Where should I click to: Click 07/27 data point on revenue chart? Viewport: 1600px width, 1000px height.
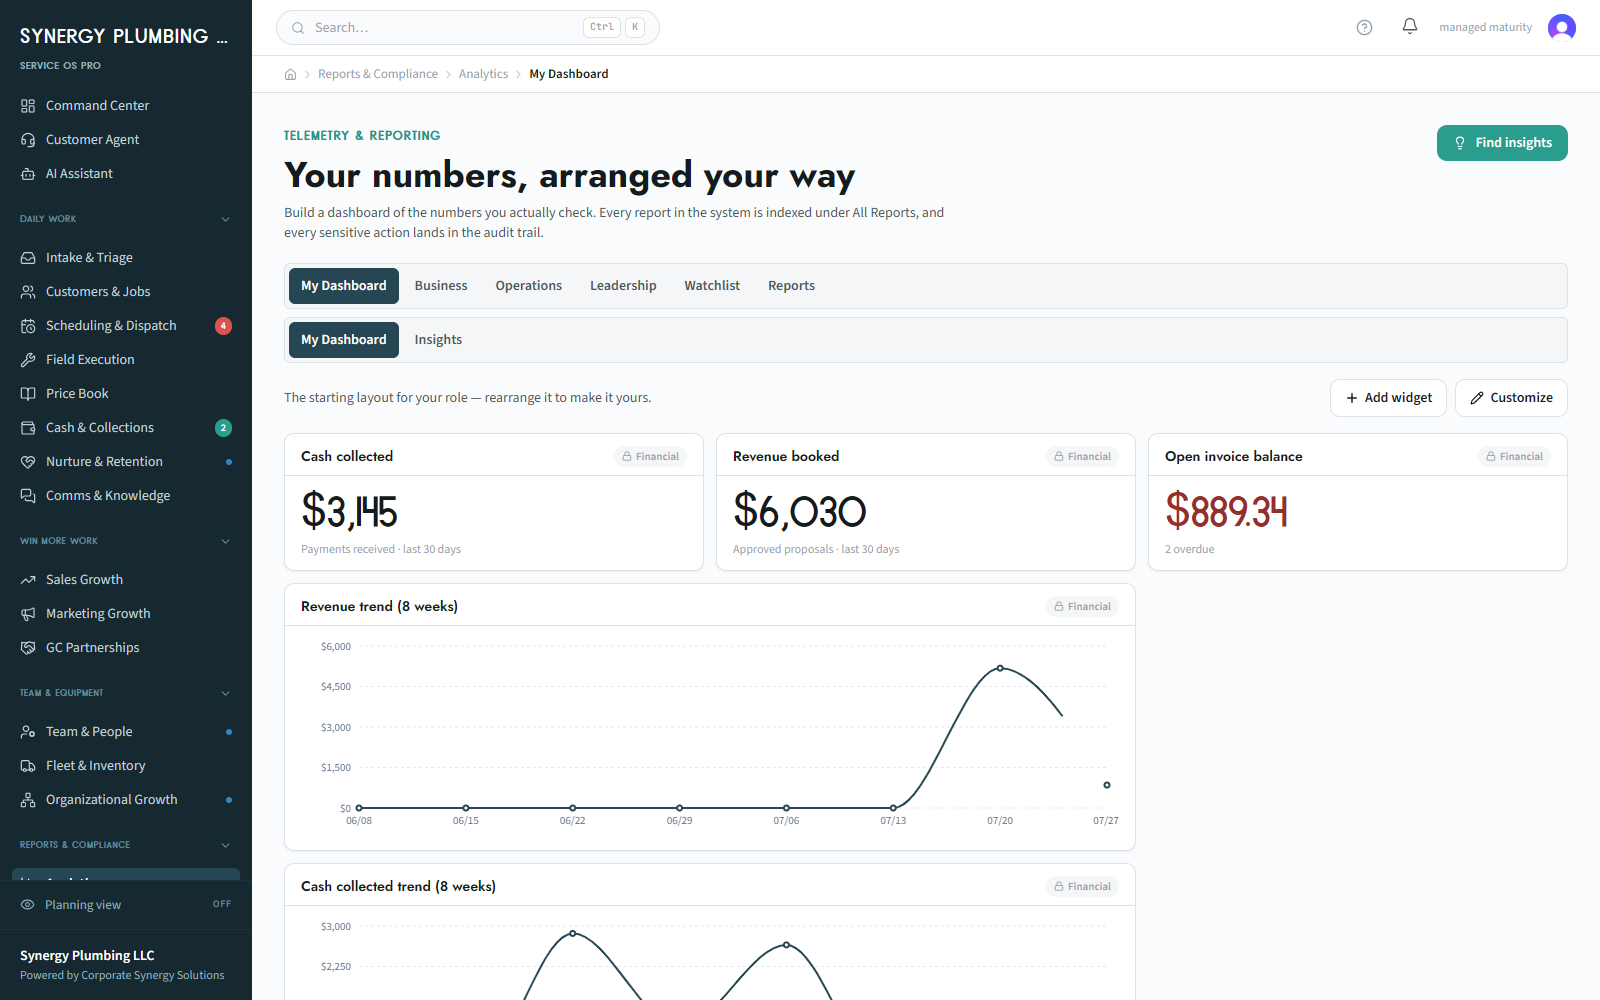point(1107,785)
